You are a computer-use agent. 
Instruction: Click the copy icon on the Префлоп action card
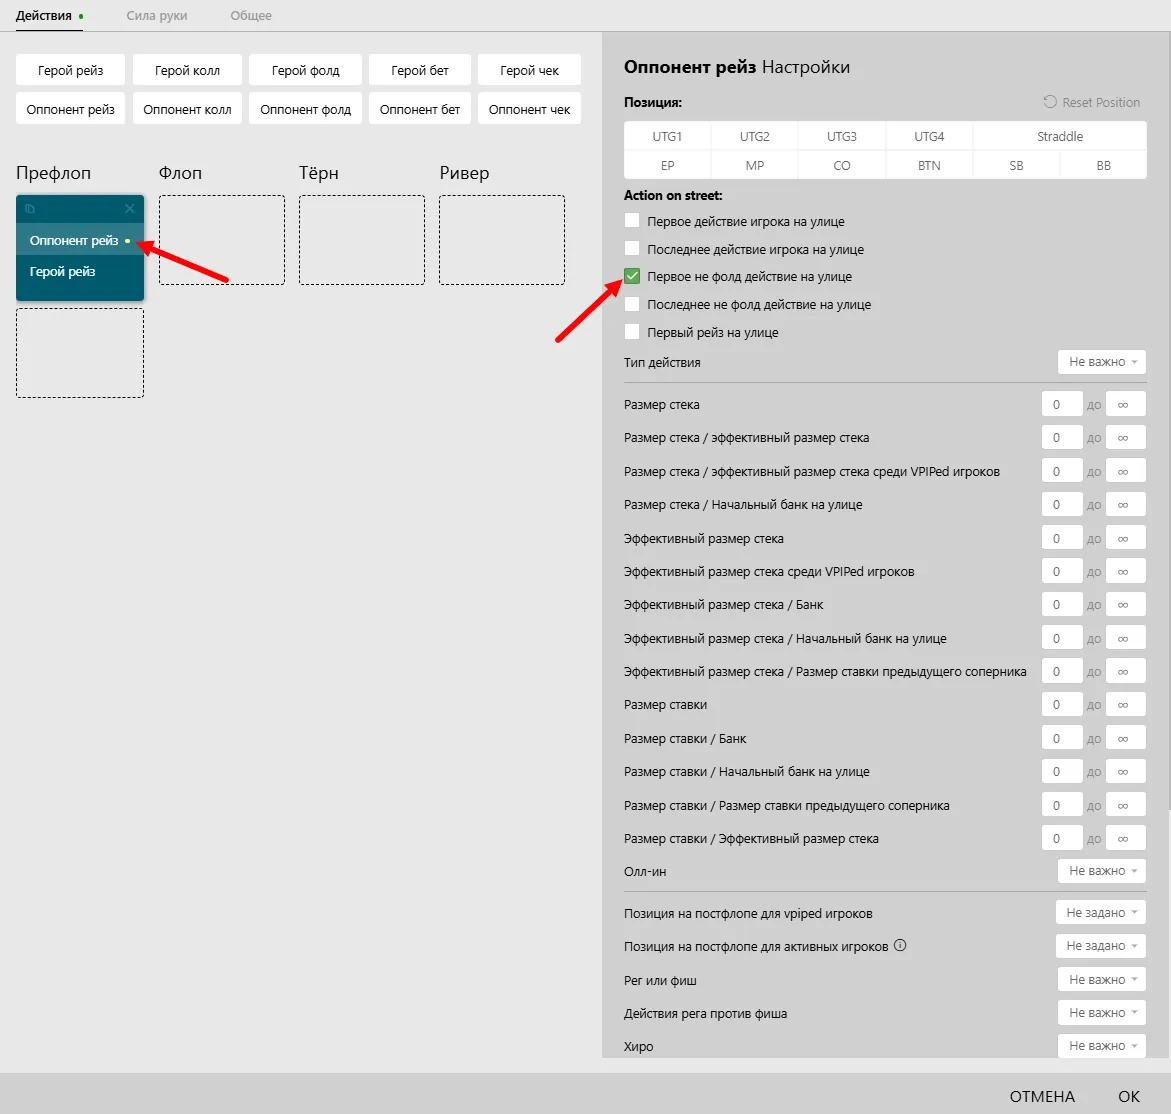point(30,209)
